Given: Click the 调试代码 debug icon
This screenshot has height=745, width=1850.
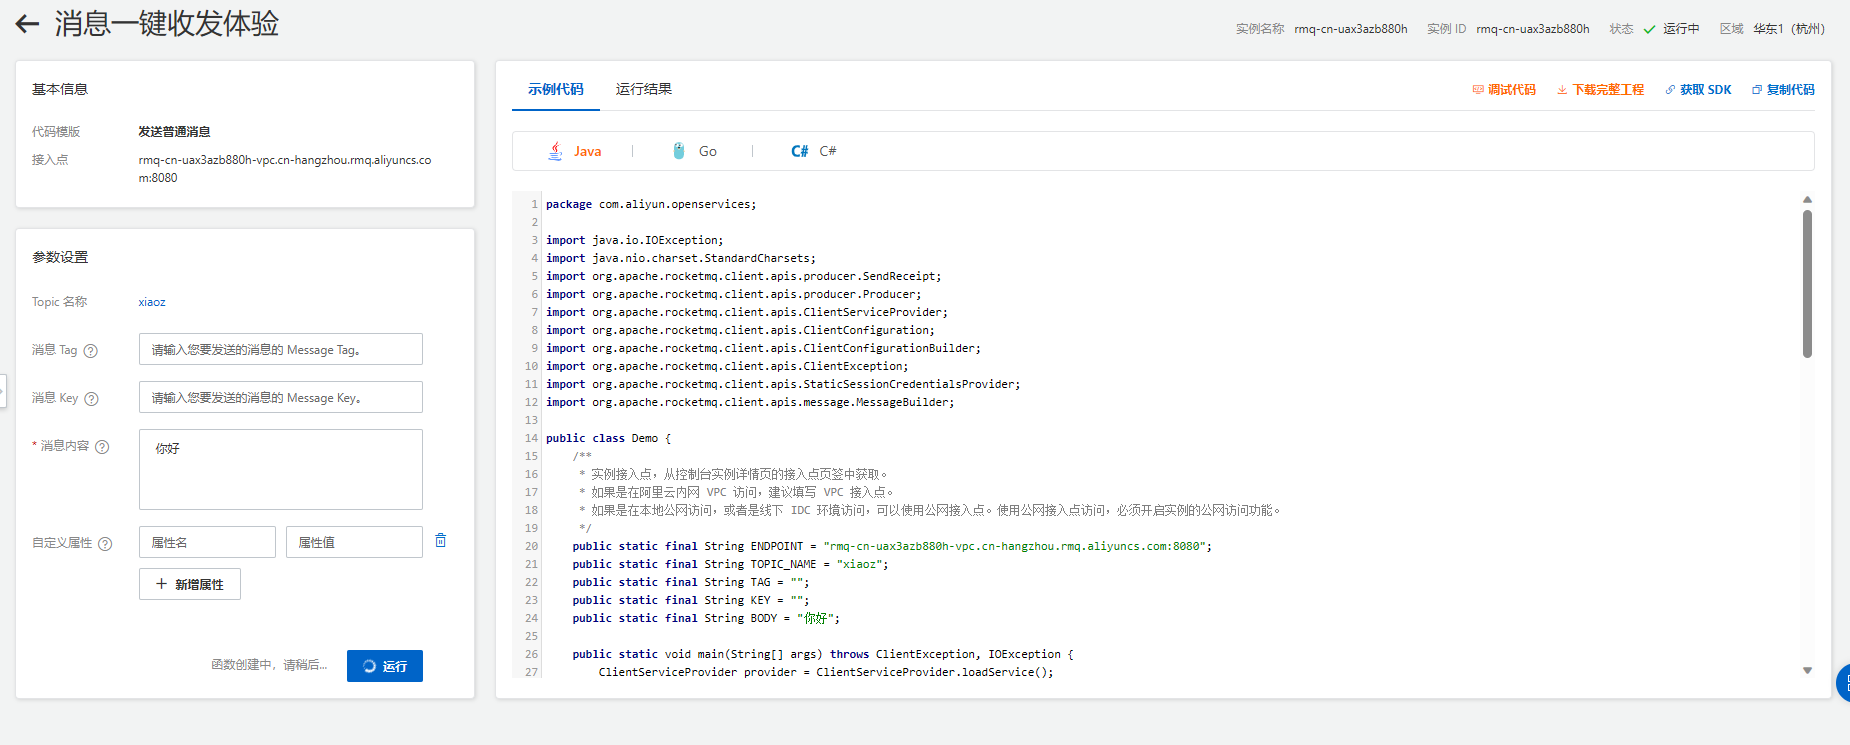Looking at the screenshot, I should (x=1478, y=90).
